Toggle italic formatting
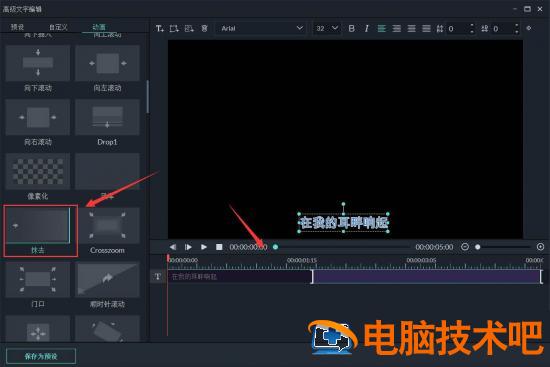Viewport: 550px width, 367px height. (x=367, y=28)
